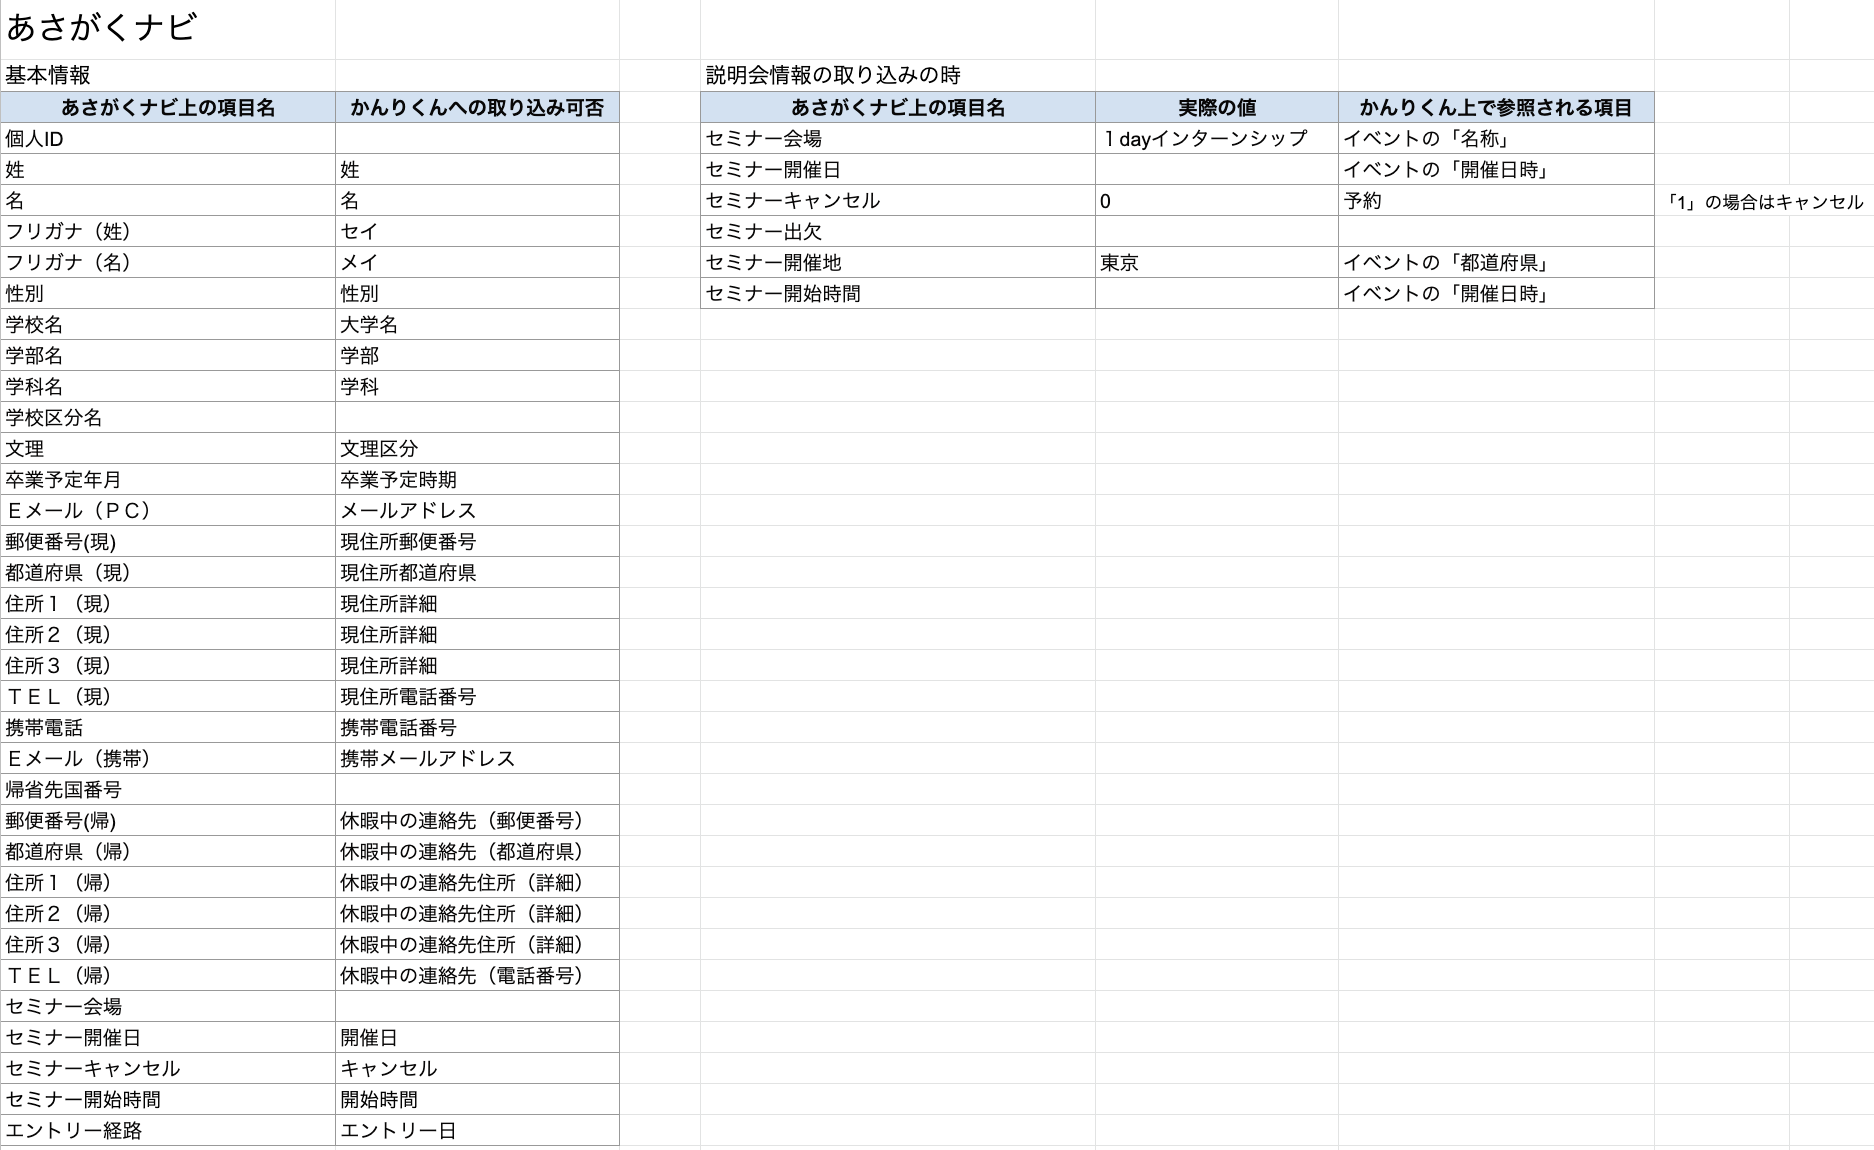Select the "卒業予定時期" cell
Screen dimensions: 1874x1150
tap(398, 480)
